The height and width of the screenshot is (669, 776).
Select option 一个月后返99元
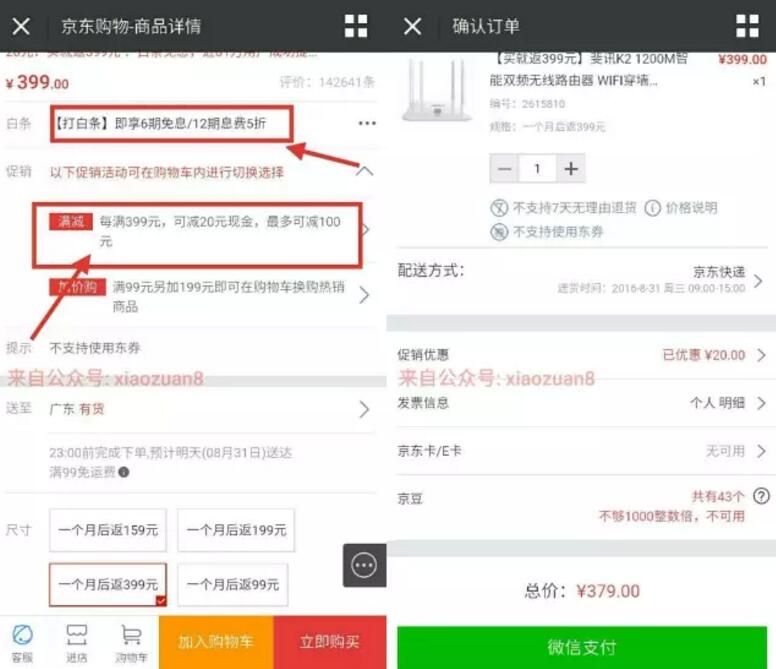pyautogui.click(x=233, y=584)
